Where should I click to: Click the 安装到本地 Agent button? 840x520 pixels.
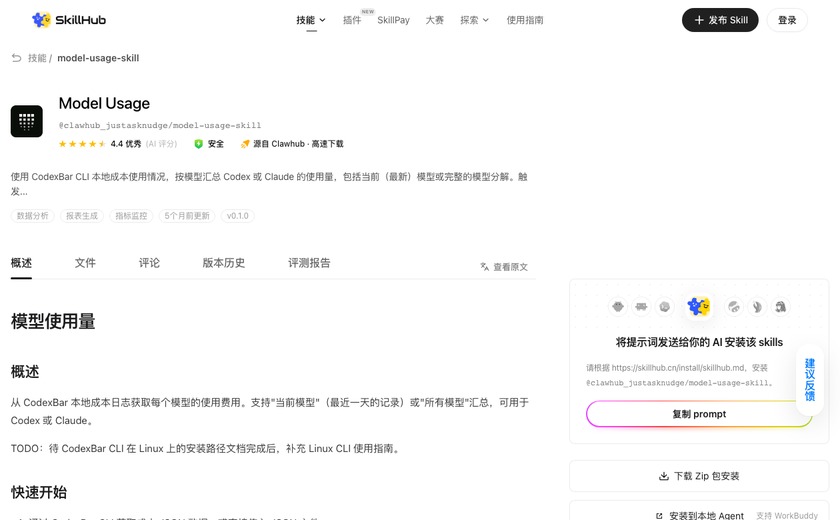[699, 511]
